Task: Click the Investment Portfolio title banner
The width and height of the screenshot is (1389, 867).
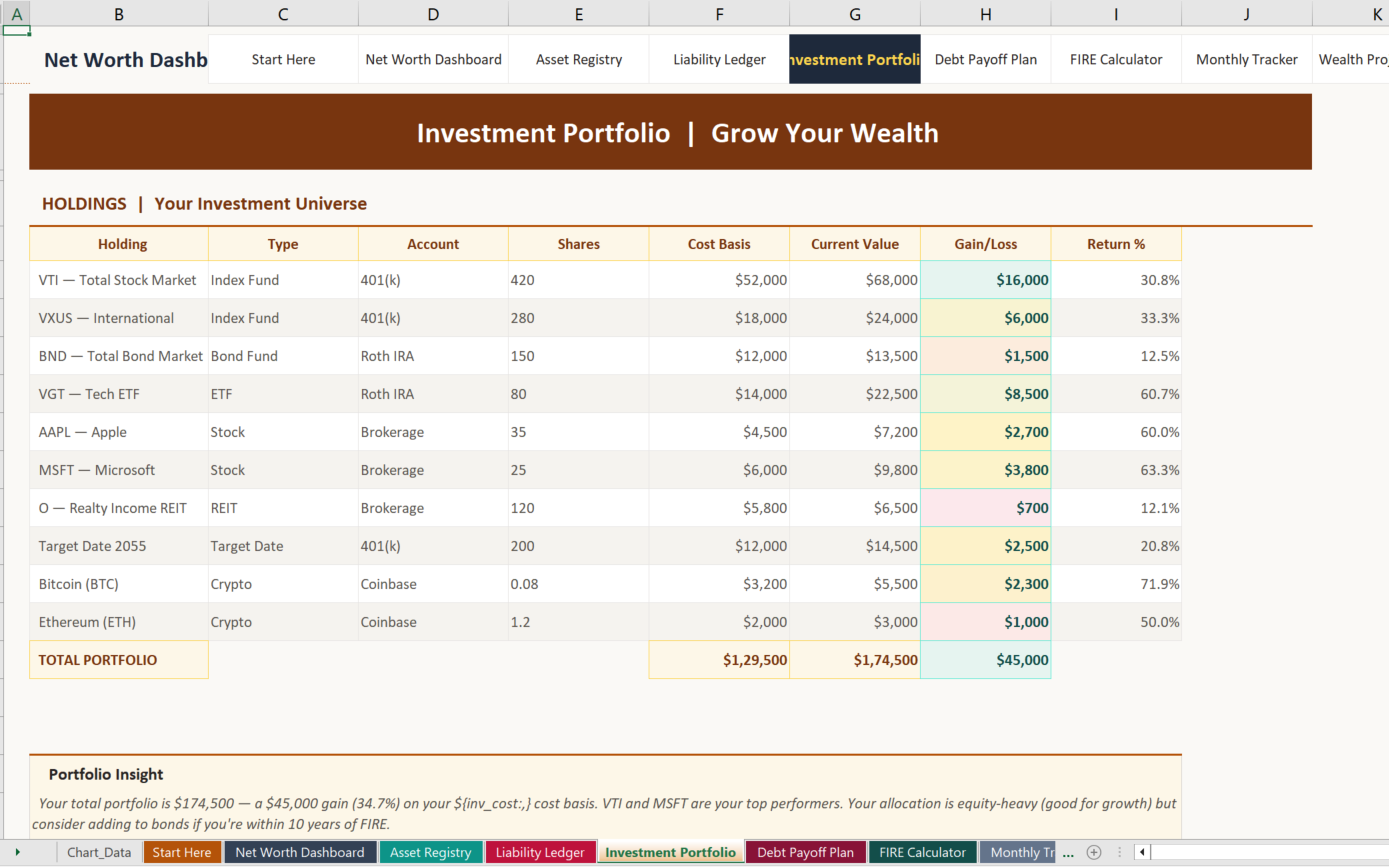Action: click(x=670, y=132)
